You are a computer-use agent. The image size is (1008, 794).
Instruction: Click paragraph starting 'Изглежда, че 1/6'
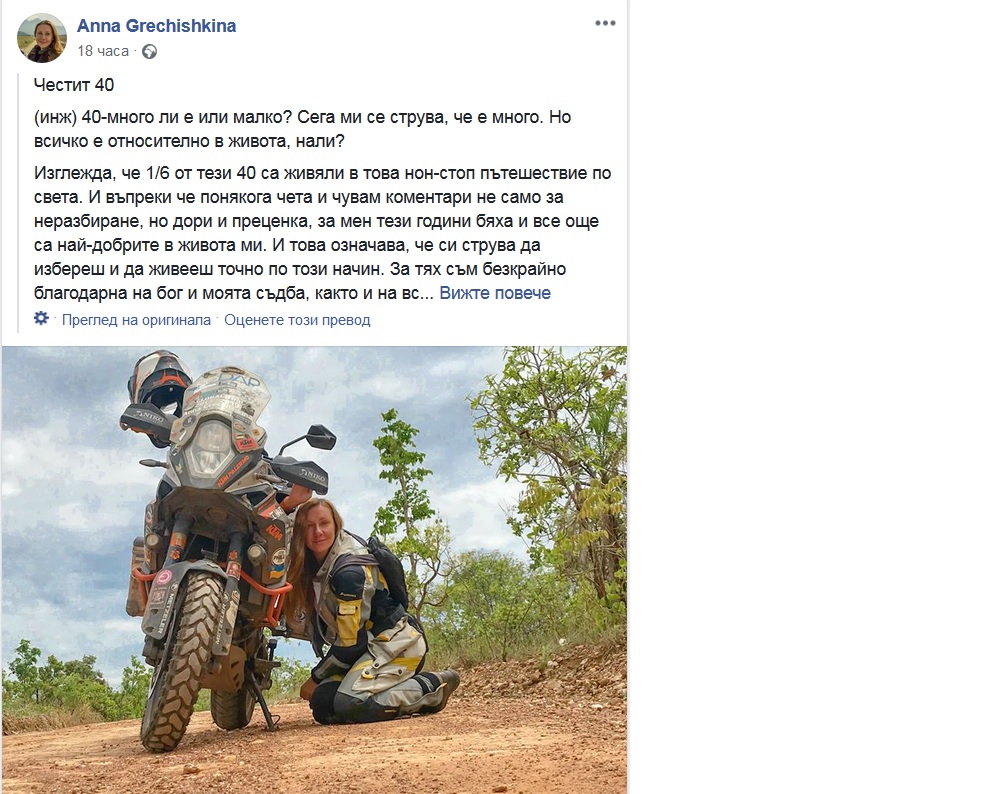click(323, 233)
